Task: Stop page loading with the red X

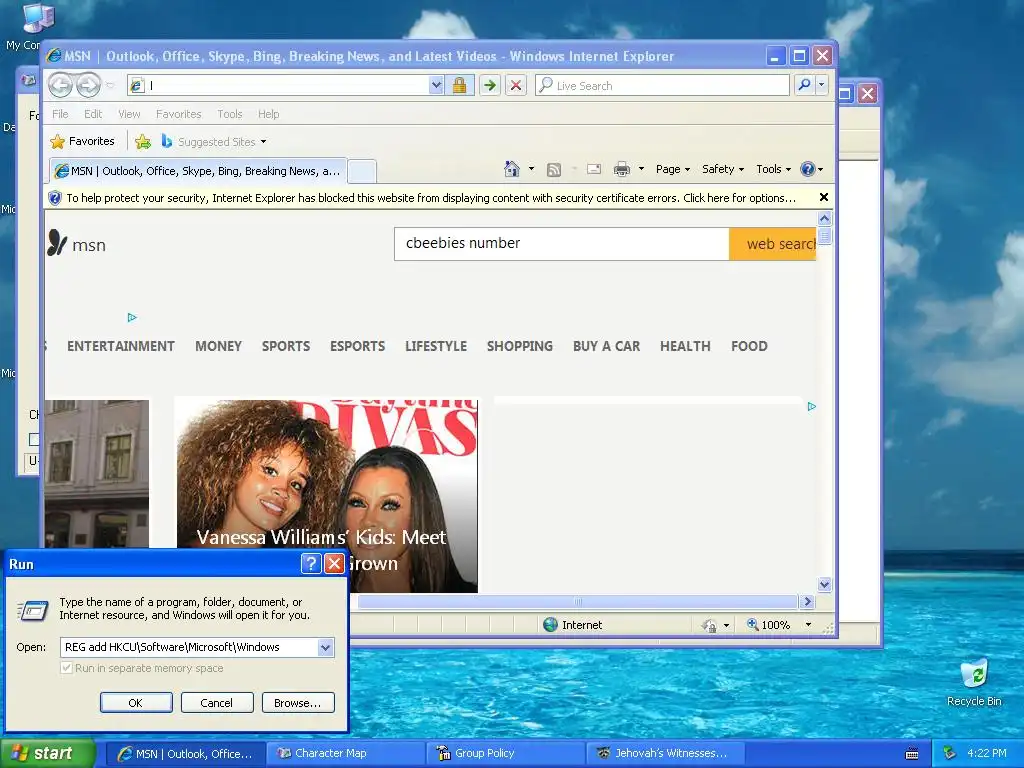Action: tap(516, 86)
